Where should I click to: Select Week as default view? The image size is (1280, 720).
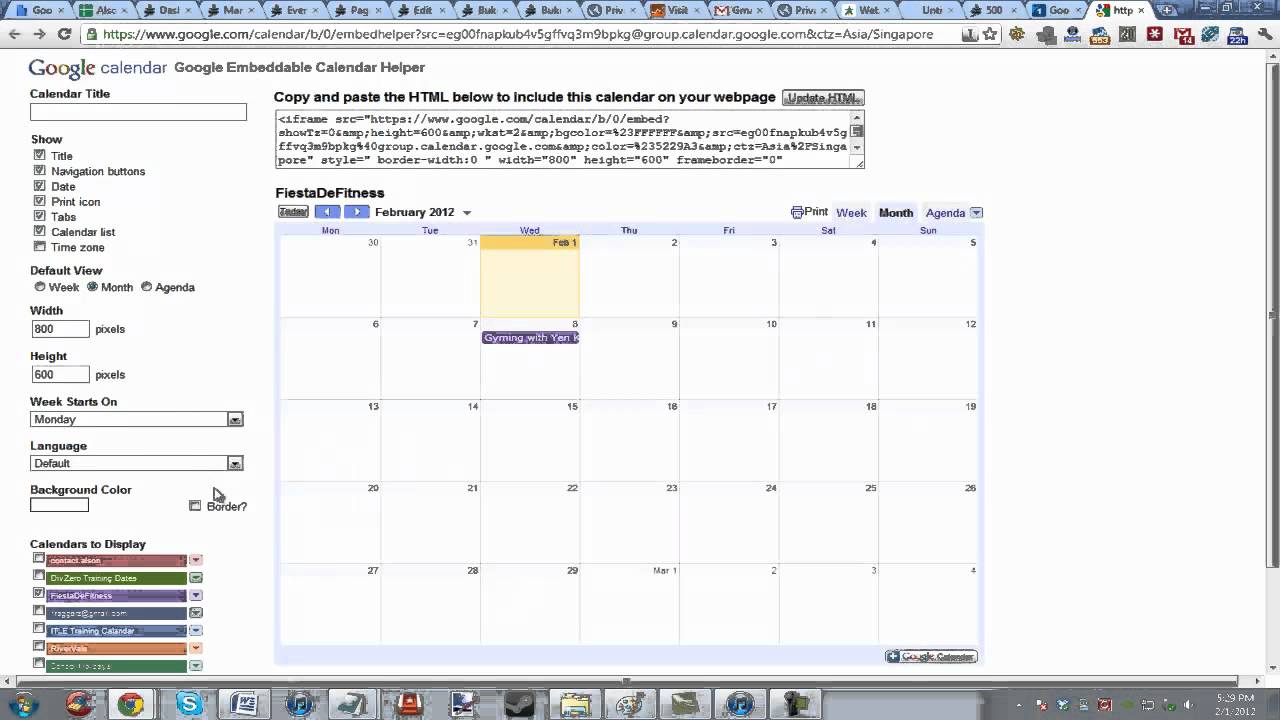[40, 287]
